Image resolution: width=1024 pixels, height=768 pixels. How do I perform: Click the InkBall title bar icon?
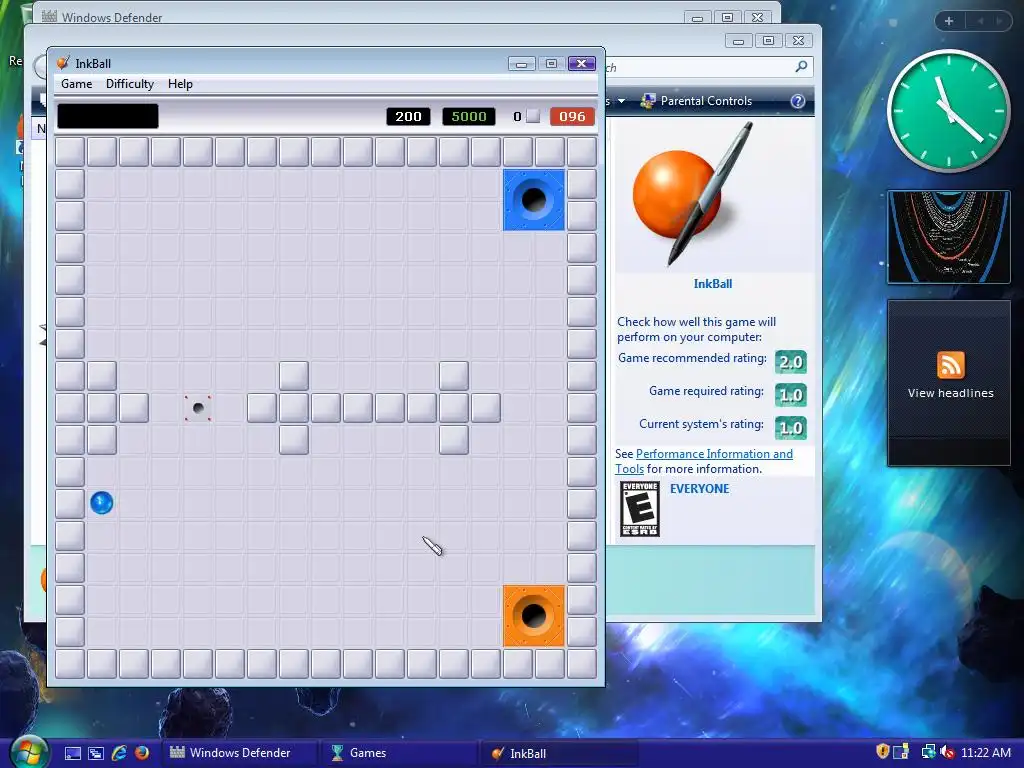pos(63,63)
